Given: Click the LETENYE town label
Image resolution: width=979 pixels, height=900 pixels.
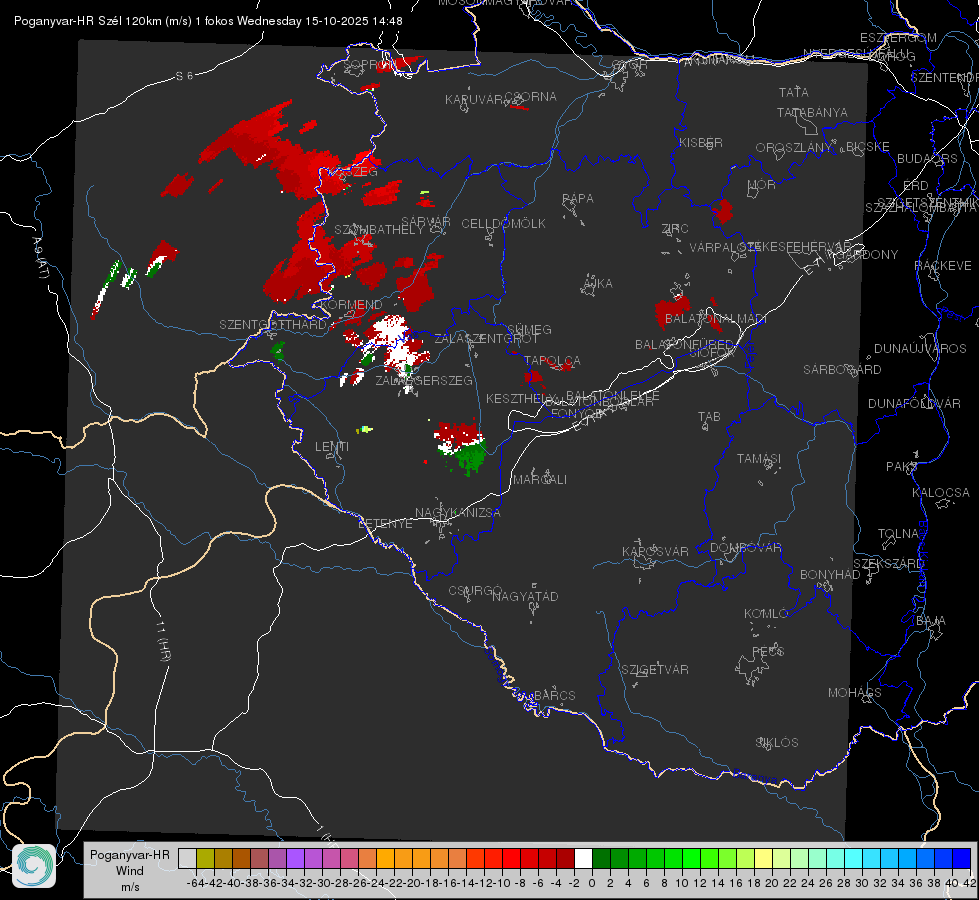Looking at the screenshot, I should tap(385, 524).
